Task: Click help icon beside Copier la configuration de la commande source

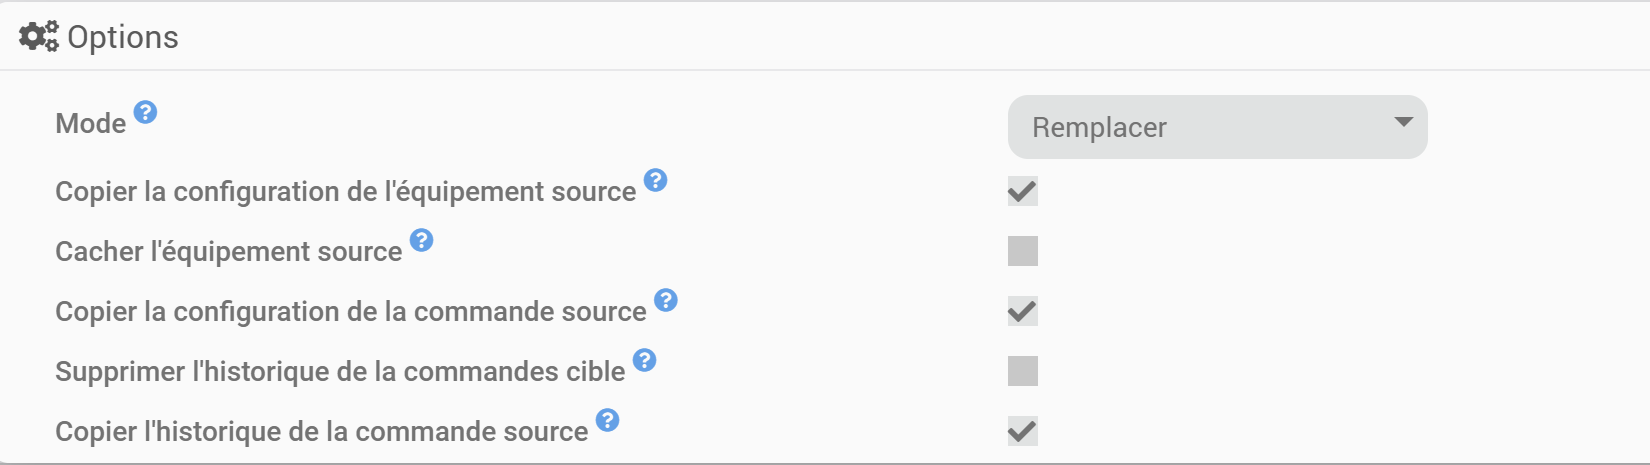Action: tap(665, 300)
